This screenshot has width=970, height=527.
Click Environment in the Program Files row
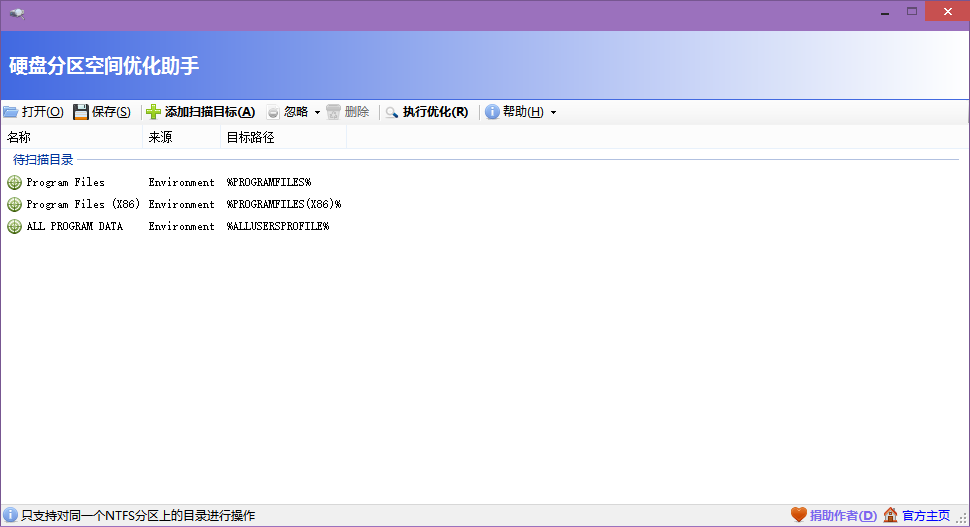coord(181,182)
